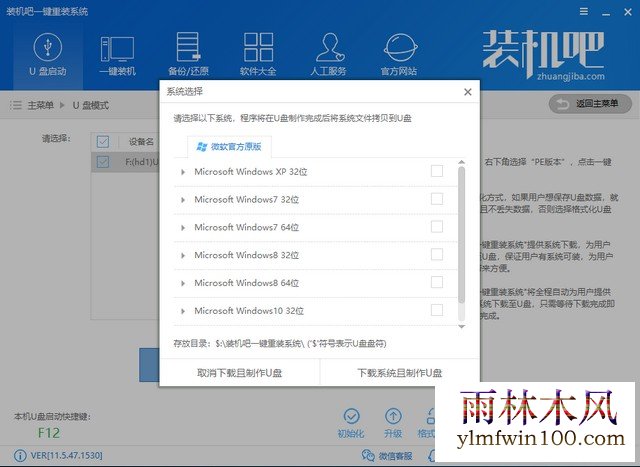Expand the Windows XP 32位 entry arrow

click(x=183, y=172)
